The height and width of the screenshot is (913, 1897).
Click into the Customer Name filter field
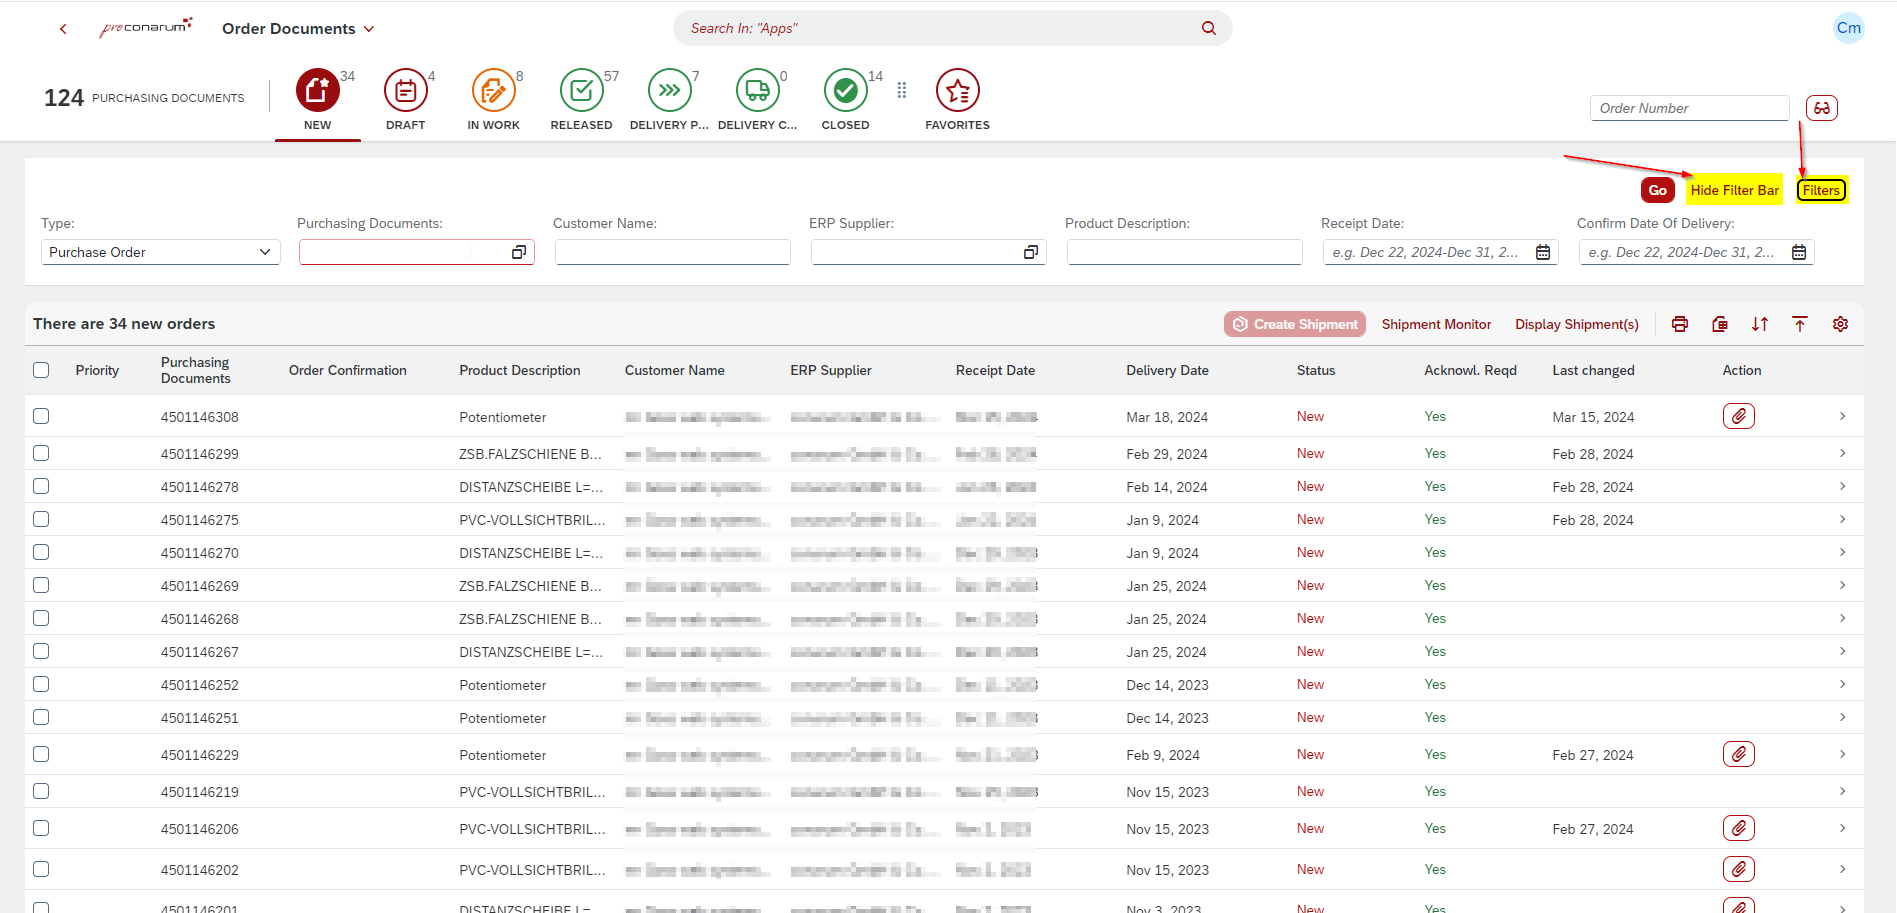[672, 252]
